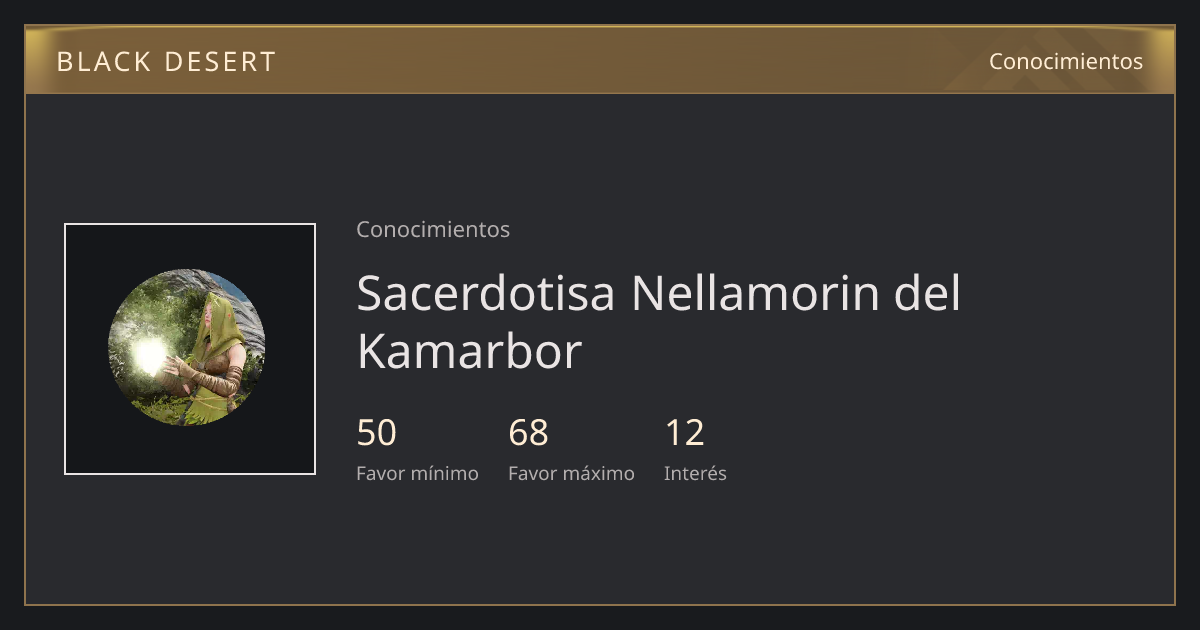Open the Conocimientos link in header
The image size is (1200, 630).
click(1066, 61)
